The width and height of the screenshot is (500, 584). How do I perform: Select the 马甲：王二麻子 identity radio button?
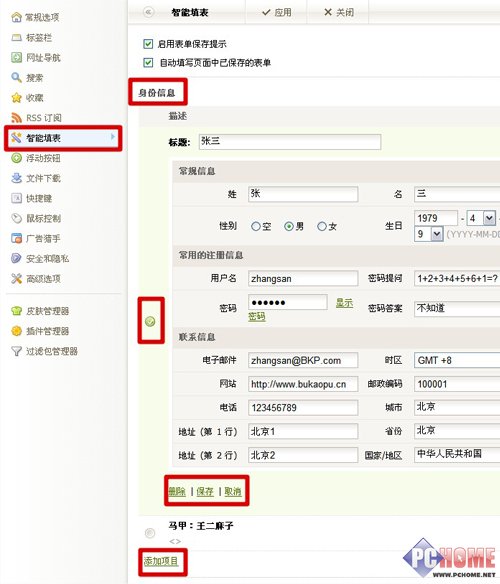[x=150, y=533]
